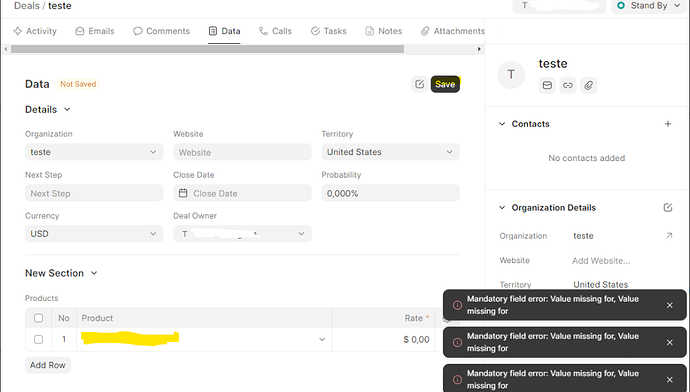Image resolution: width=690 pixels, height=392 pixels.
Task: Dismiss the second mandatory field error toast
Action: point(669,342)
